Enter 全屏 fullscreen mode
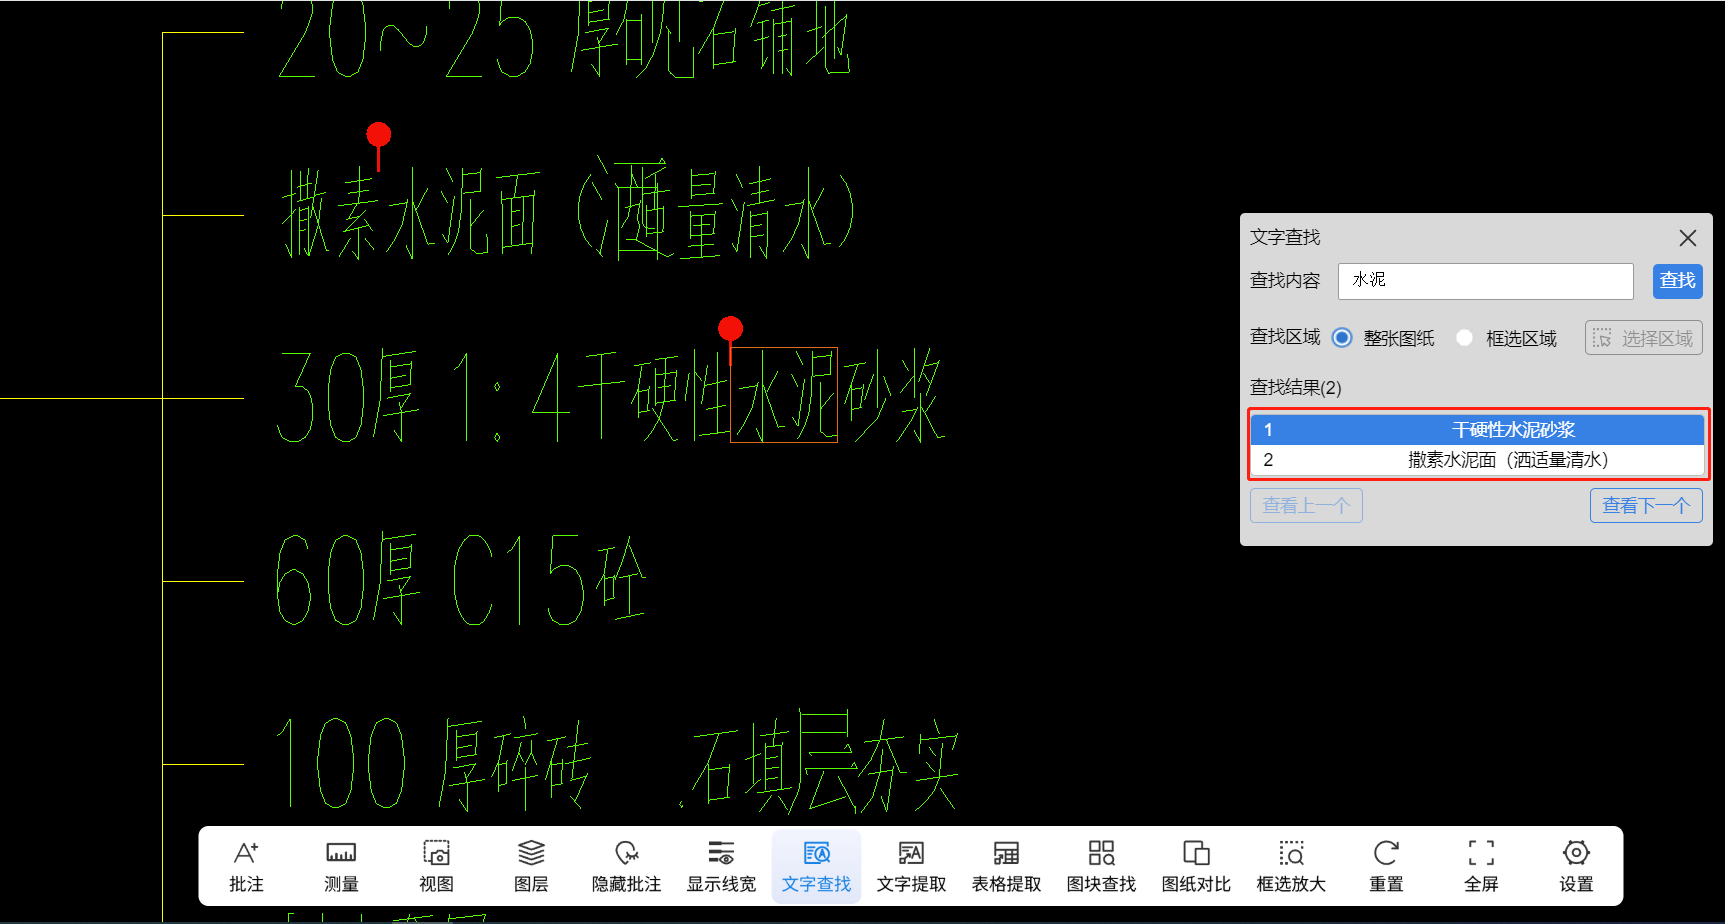The height and width of the screenshot is (924, 1725). 1481,866
